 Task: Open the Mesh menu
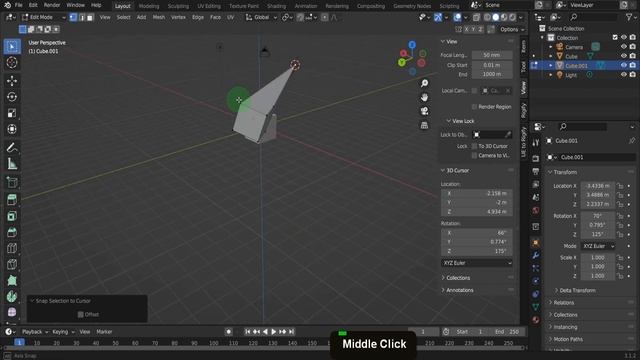159,17
